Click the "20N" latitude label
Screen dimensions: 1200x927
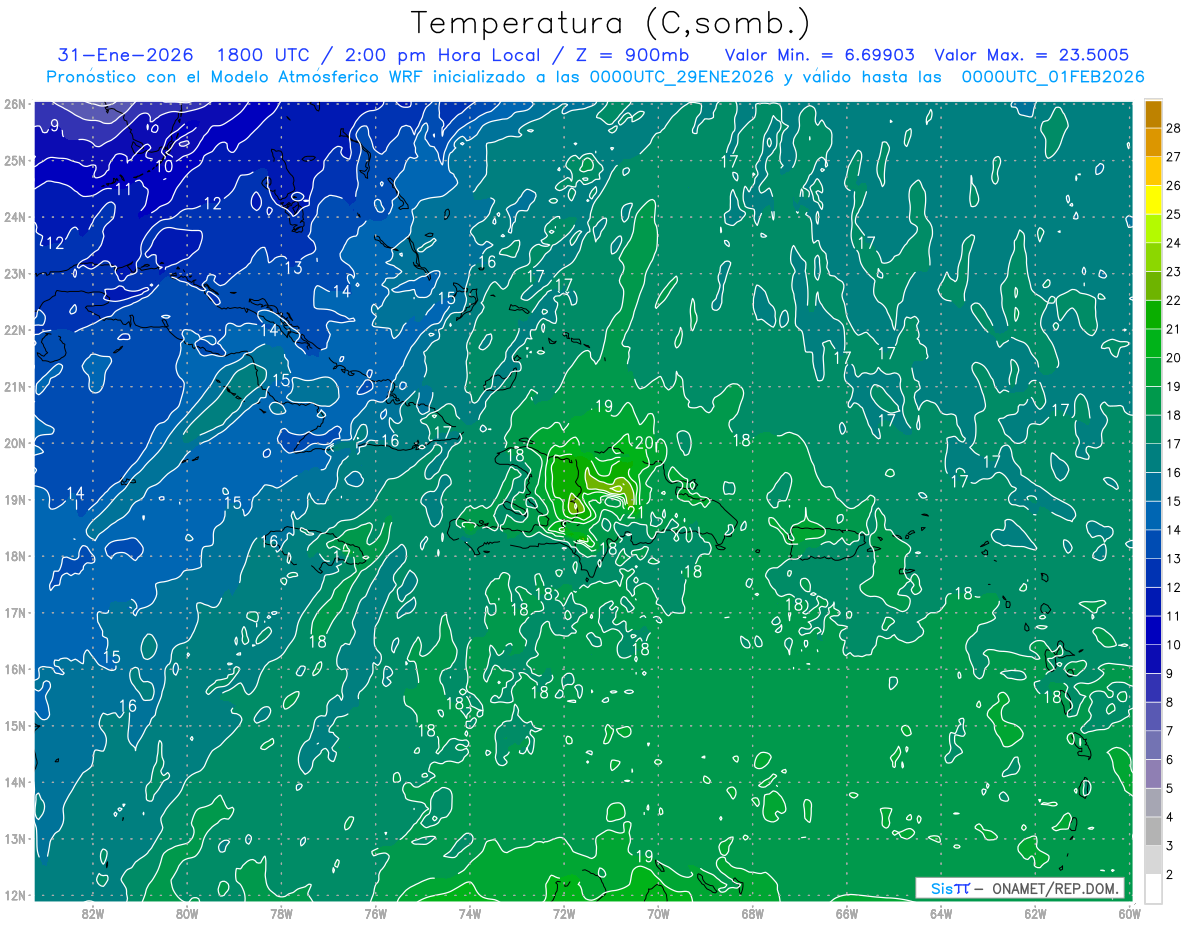point(15,443)
